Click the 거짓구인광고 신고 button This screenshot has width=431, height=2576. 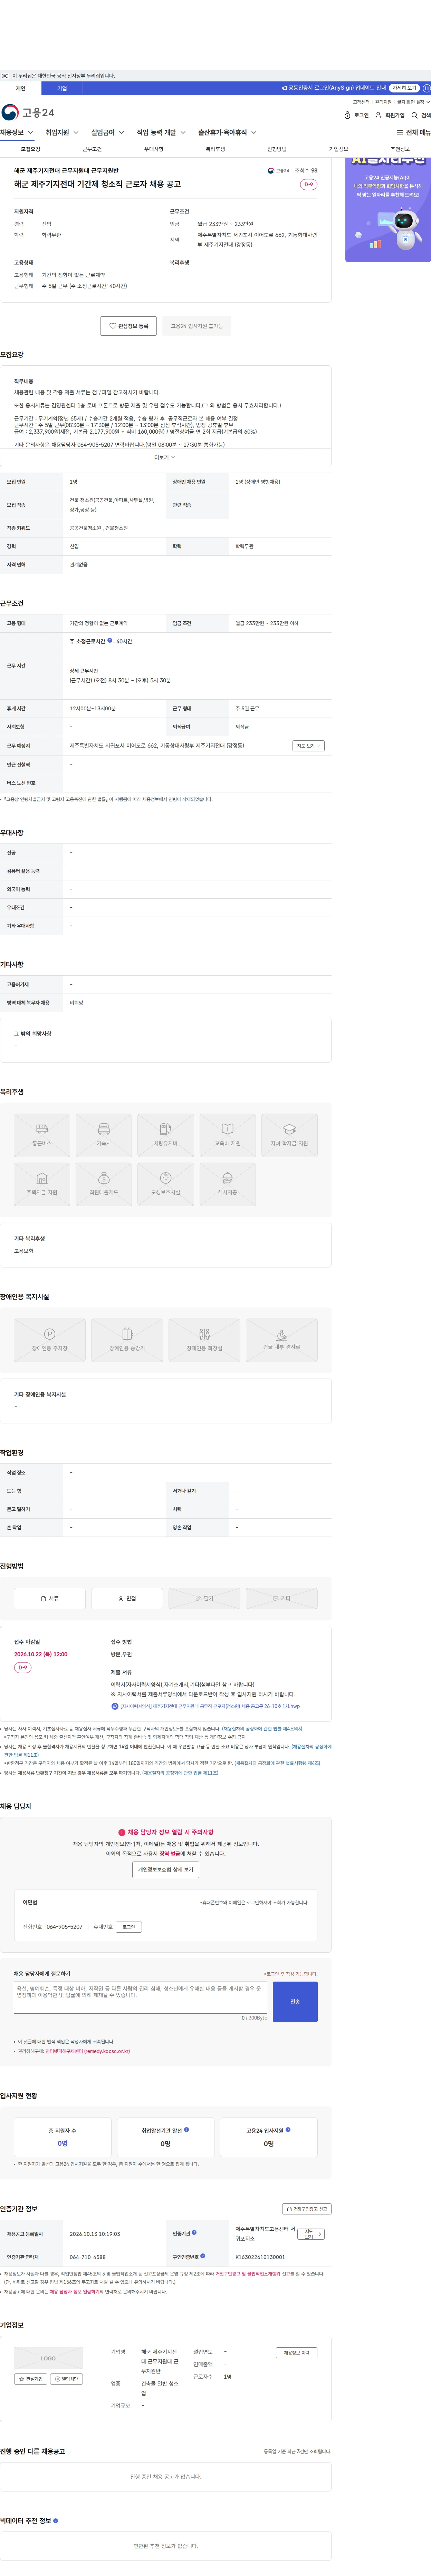[307, 2209]
